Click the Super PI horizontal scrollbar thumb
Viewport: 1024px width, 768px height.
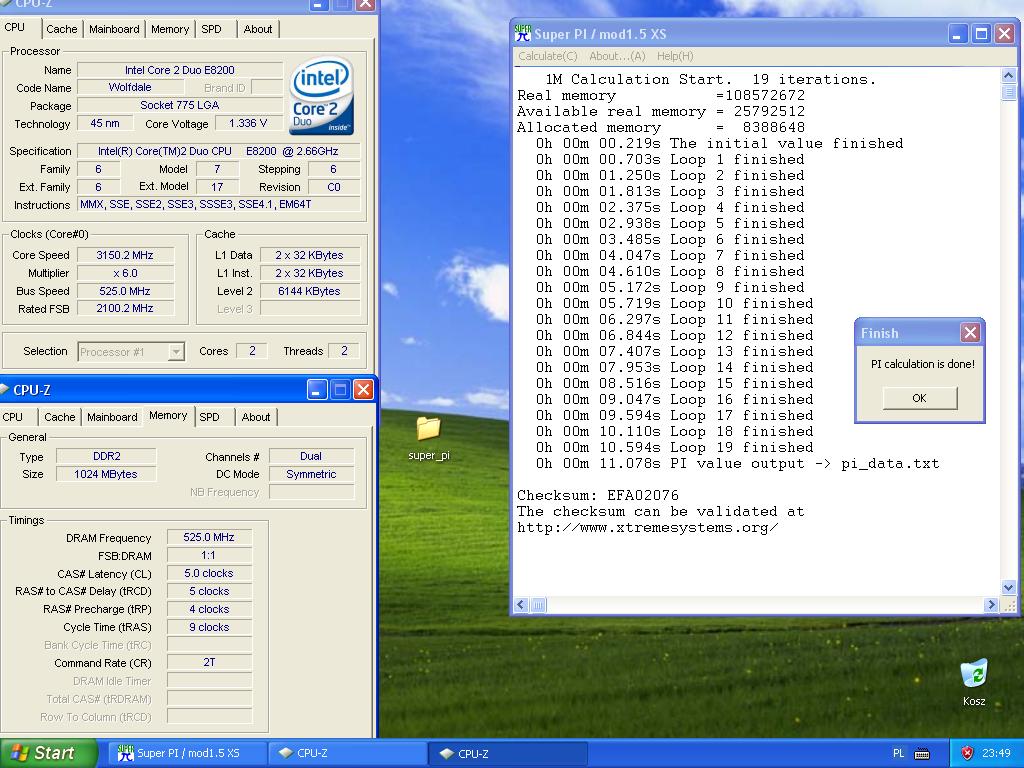point(538,605)
